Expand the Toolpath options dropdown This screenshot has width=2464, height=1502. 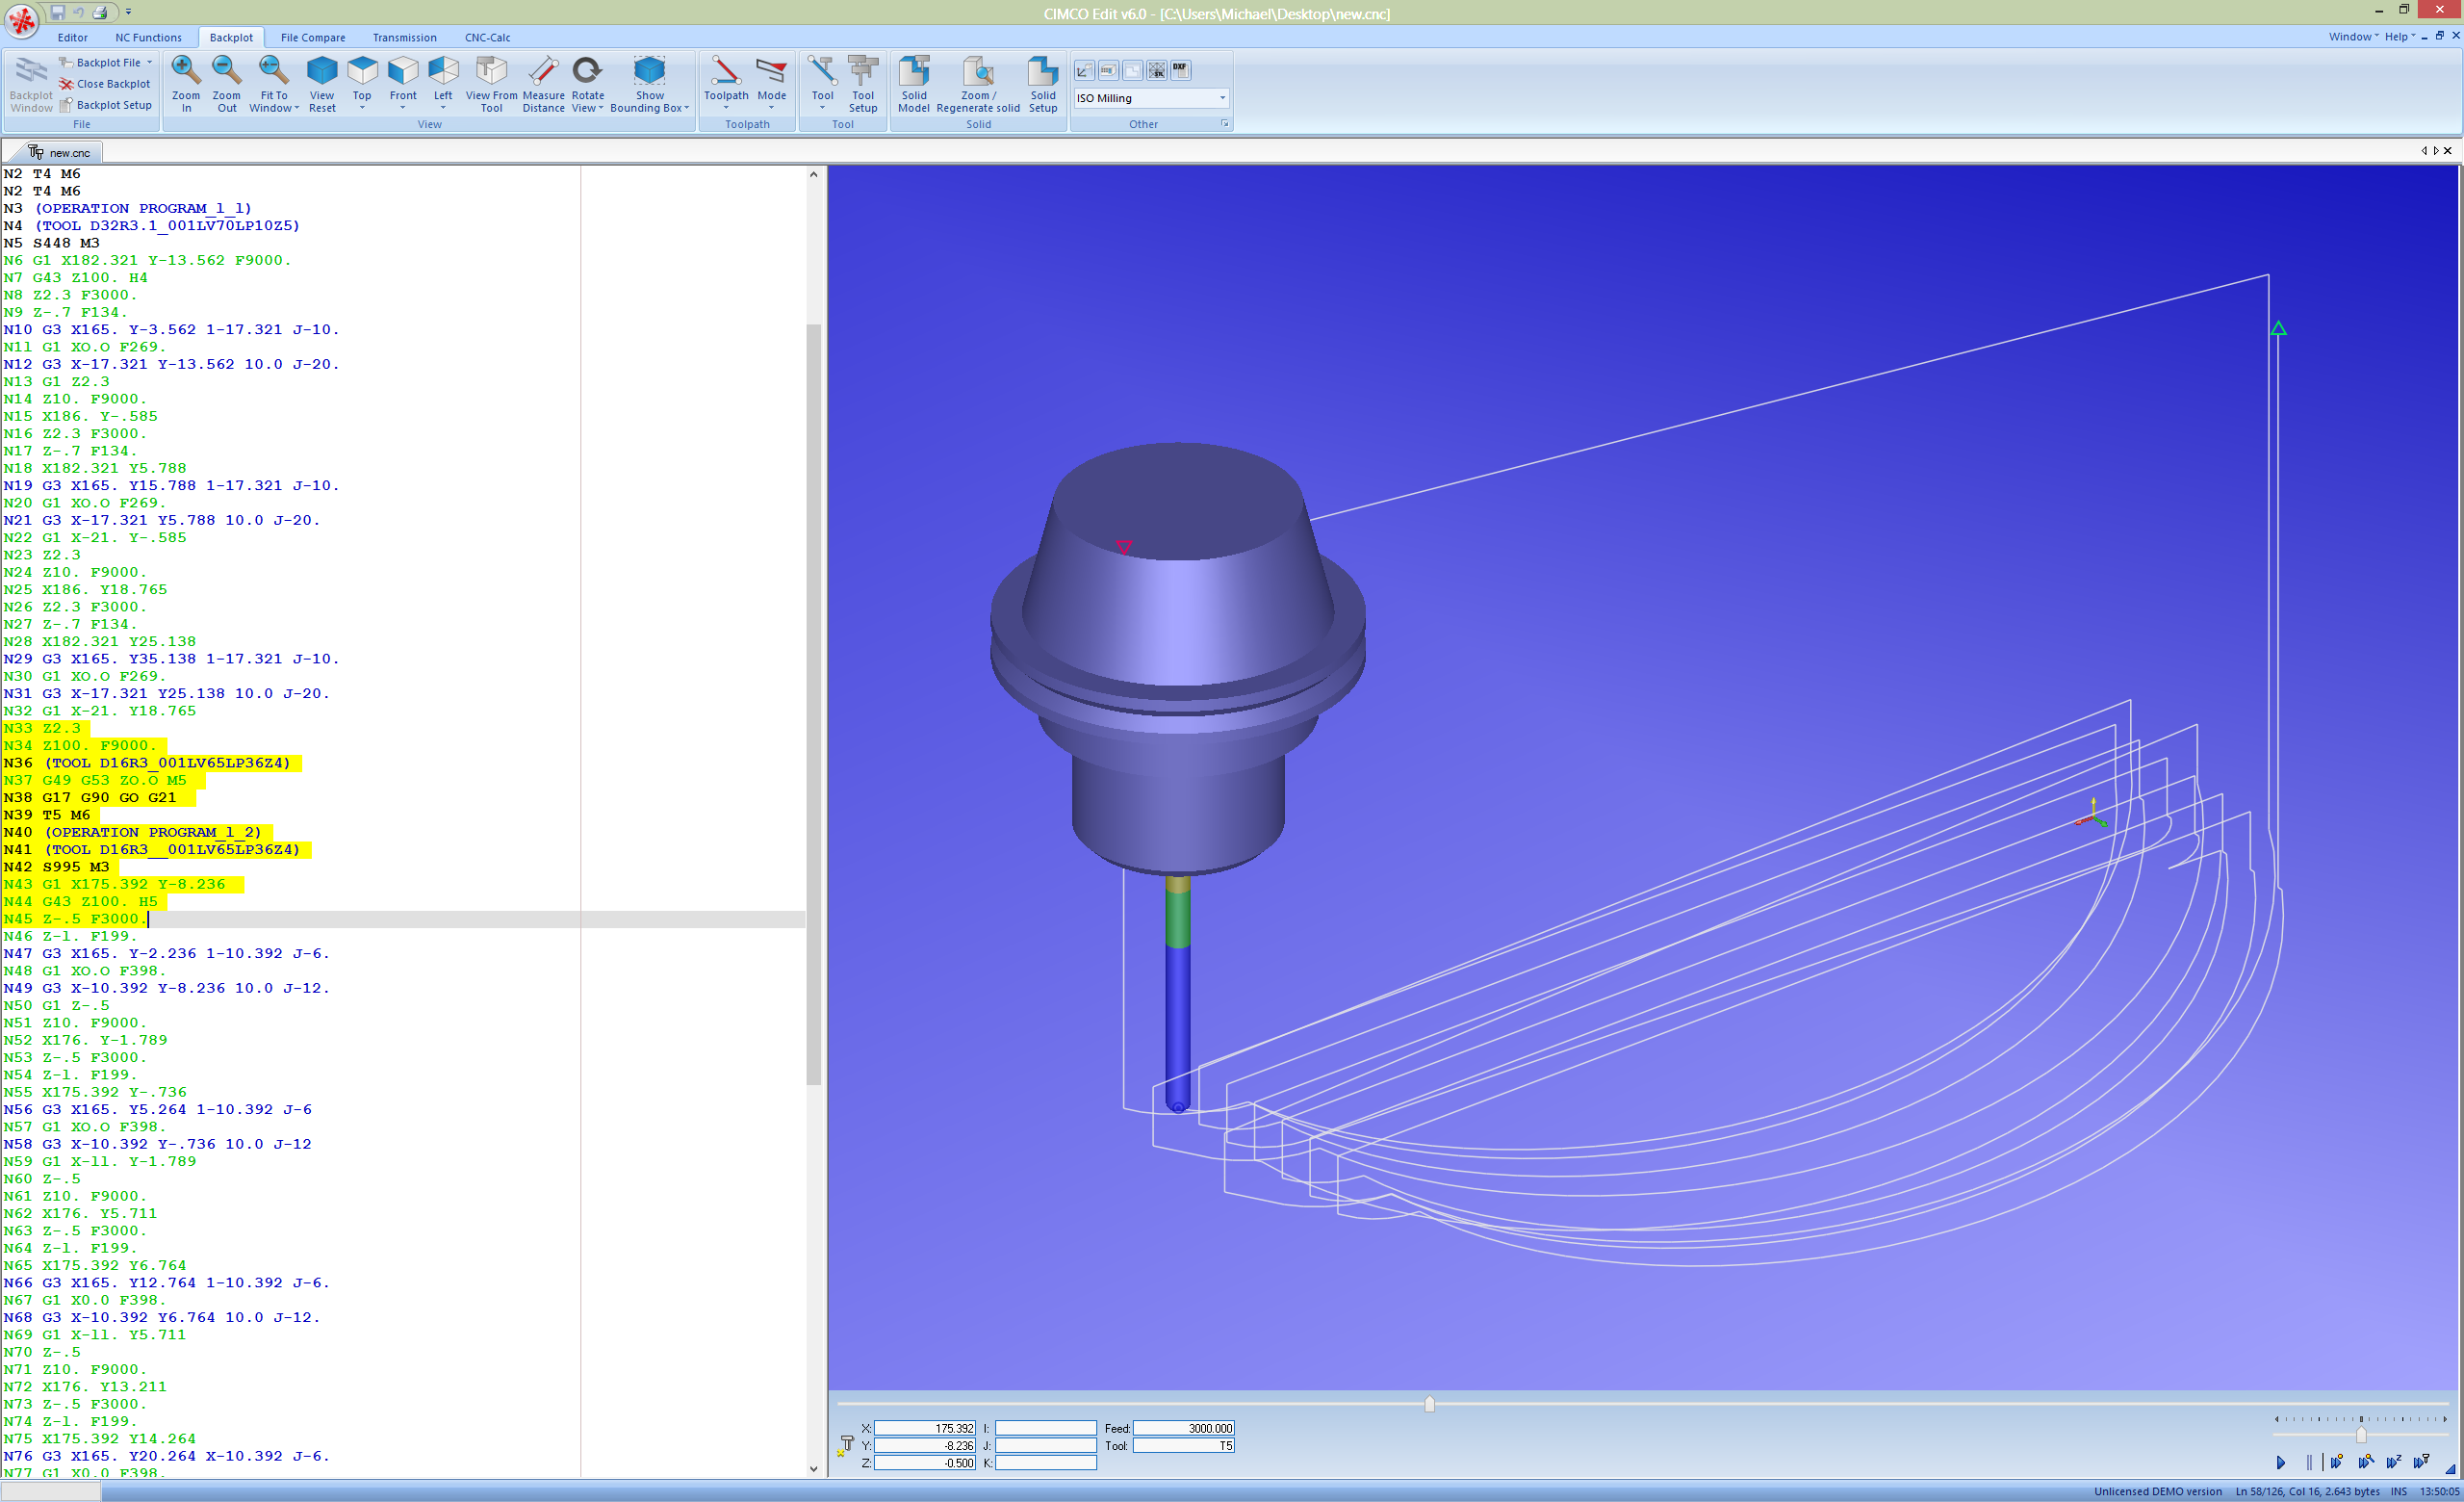[725, 108]
